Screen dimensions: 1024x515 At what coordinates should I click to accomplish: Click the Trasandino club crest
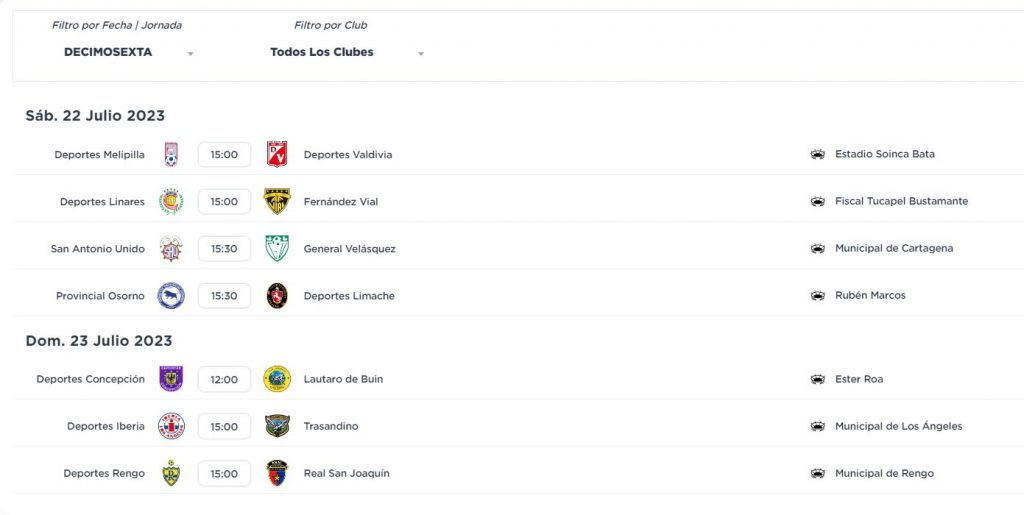tap(277, 426)
